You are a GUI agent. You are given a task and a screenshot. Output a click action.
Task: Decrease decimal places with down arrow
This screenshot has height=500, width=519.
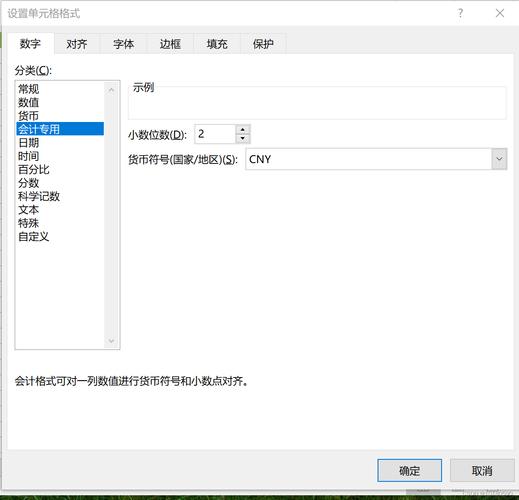[243, 138]
